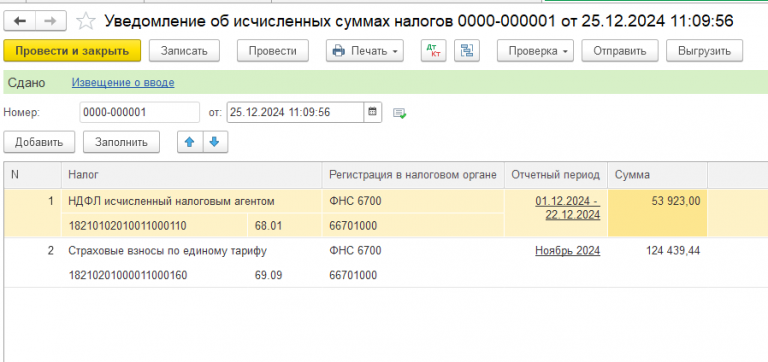Click the Заполнить button

click(121, 143)
